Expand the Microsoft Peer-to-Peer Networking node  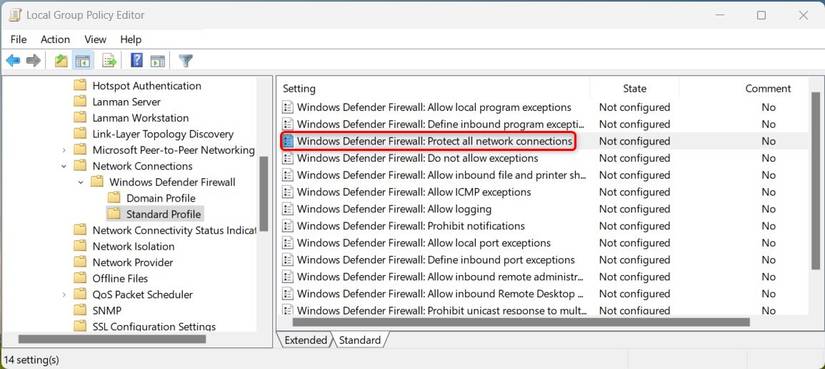64,150
